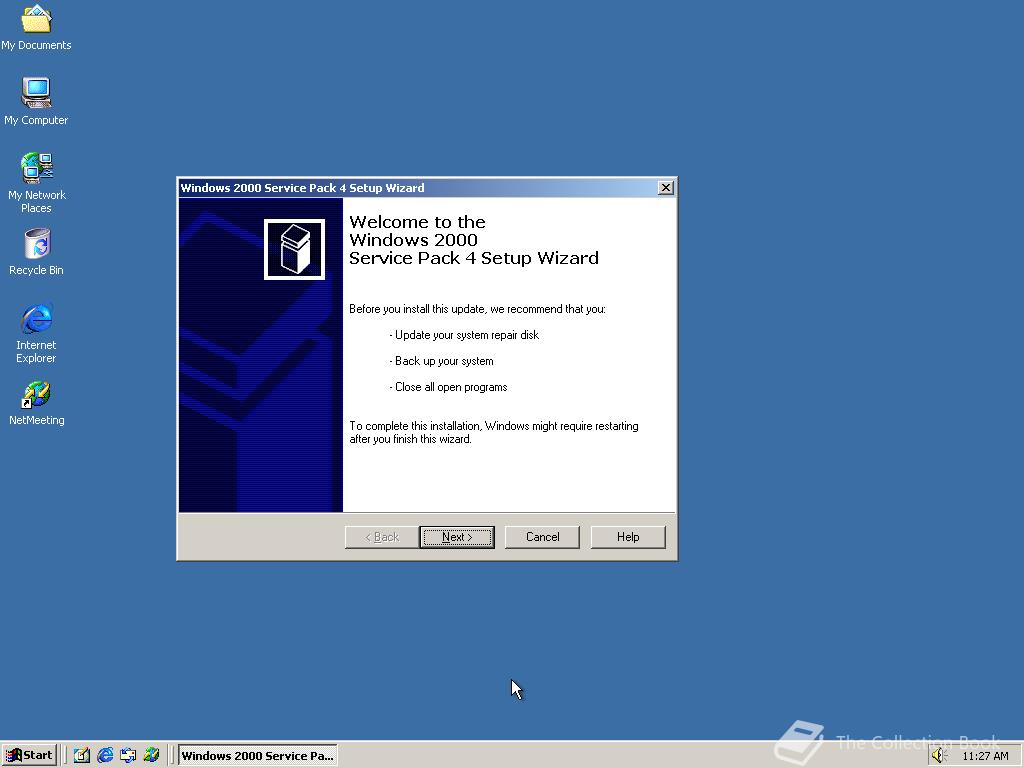Select the Recycle Bin icon
The image size is (1024, 768).
tap(36, 252)
